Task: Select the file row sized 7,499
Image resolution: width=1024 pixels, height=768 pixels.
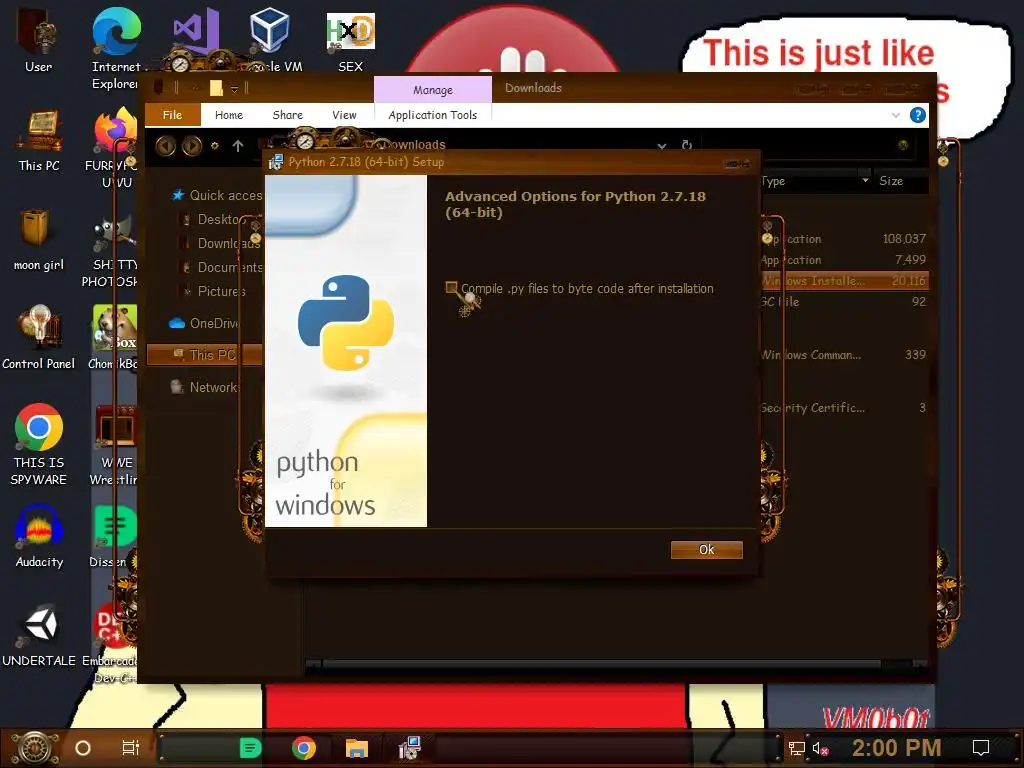Action: [x=844, y=260]
